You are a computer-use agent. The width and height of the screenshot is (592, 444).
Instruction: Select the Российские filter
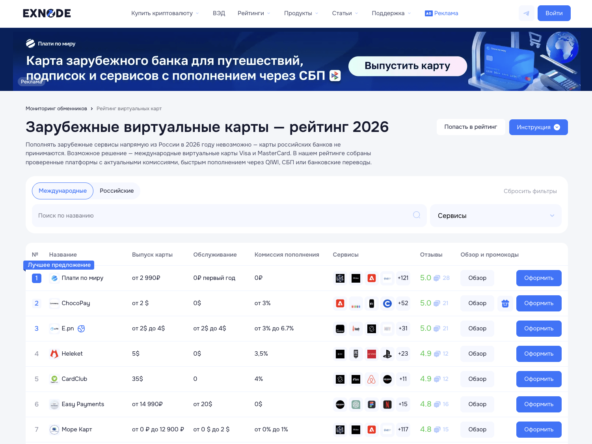click(117, 191)
